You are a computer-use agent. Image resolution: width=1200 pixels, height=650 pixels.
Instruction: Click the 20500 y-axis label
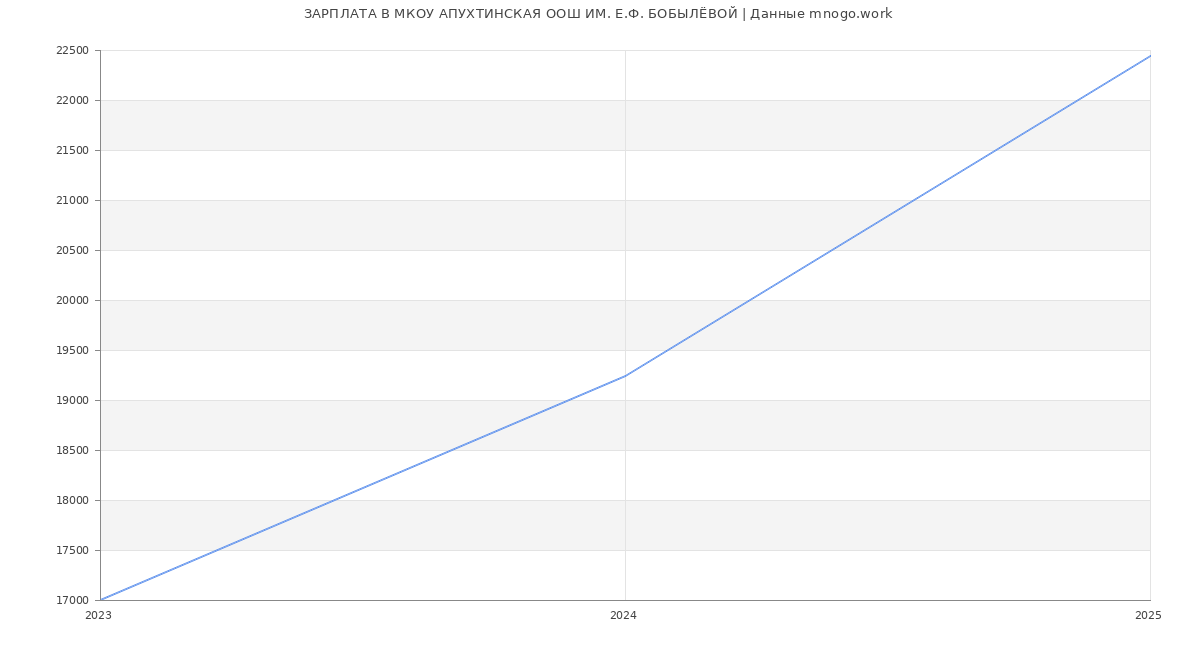(x=73, y=251)
